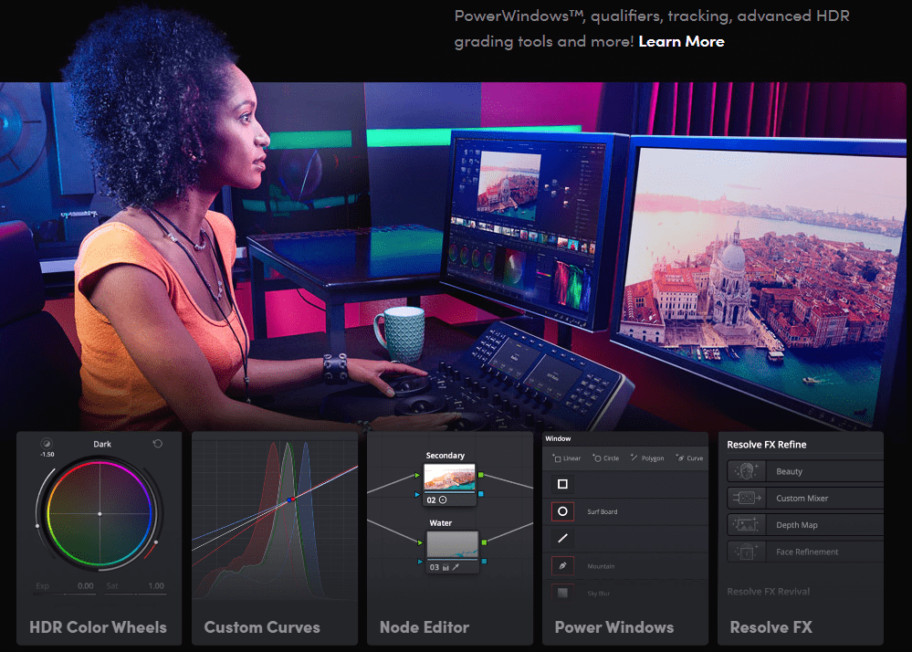Reset the Dark HDR color wheel
The width and height of the screenshot is (912, 652).
point(156,444)
